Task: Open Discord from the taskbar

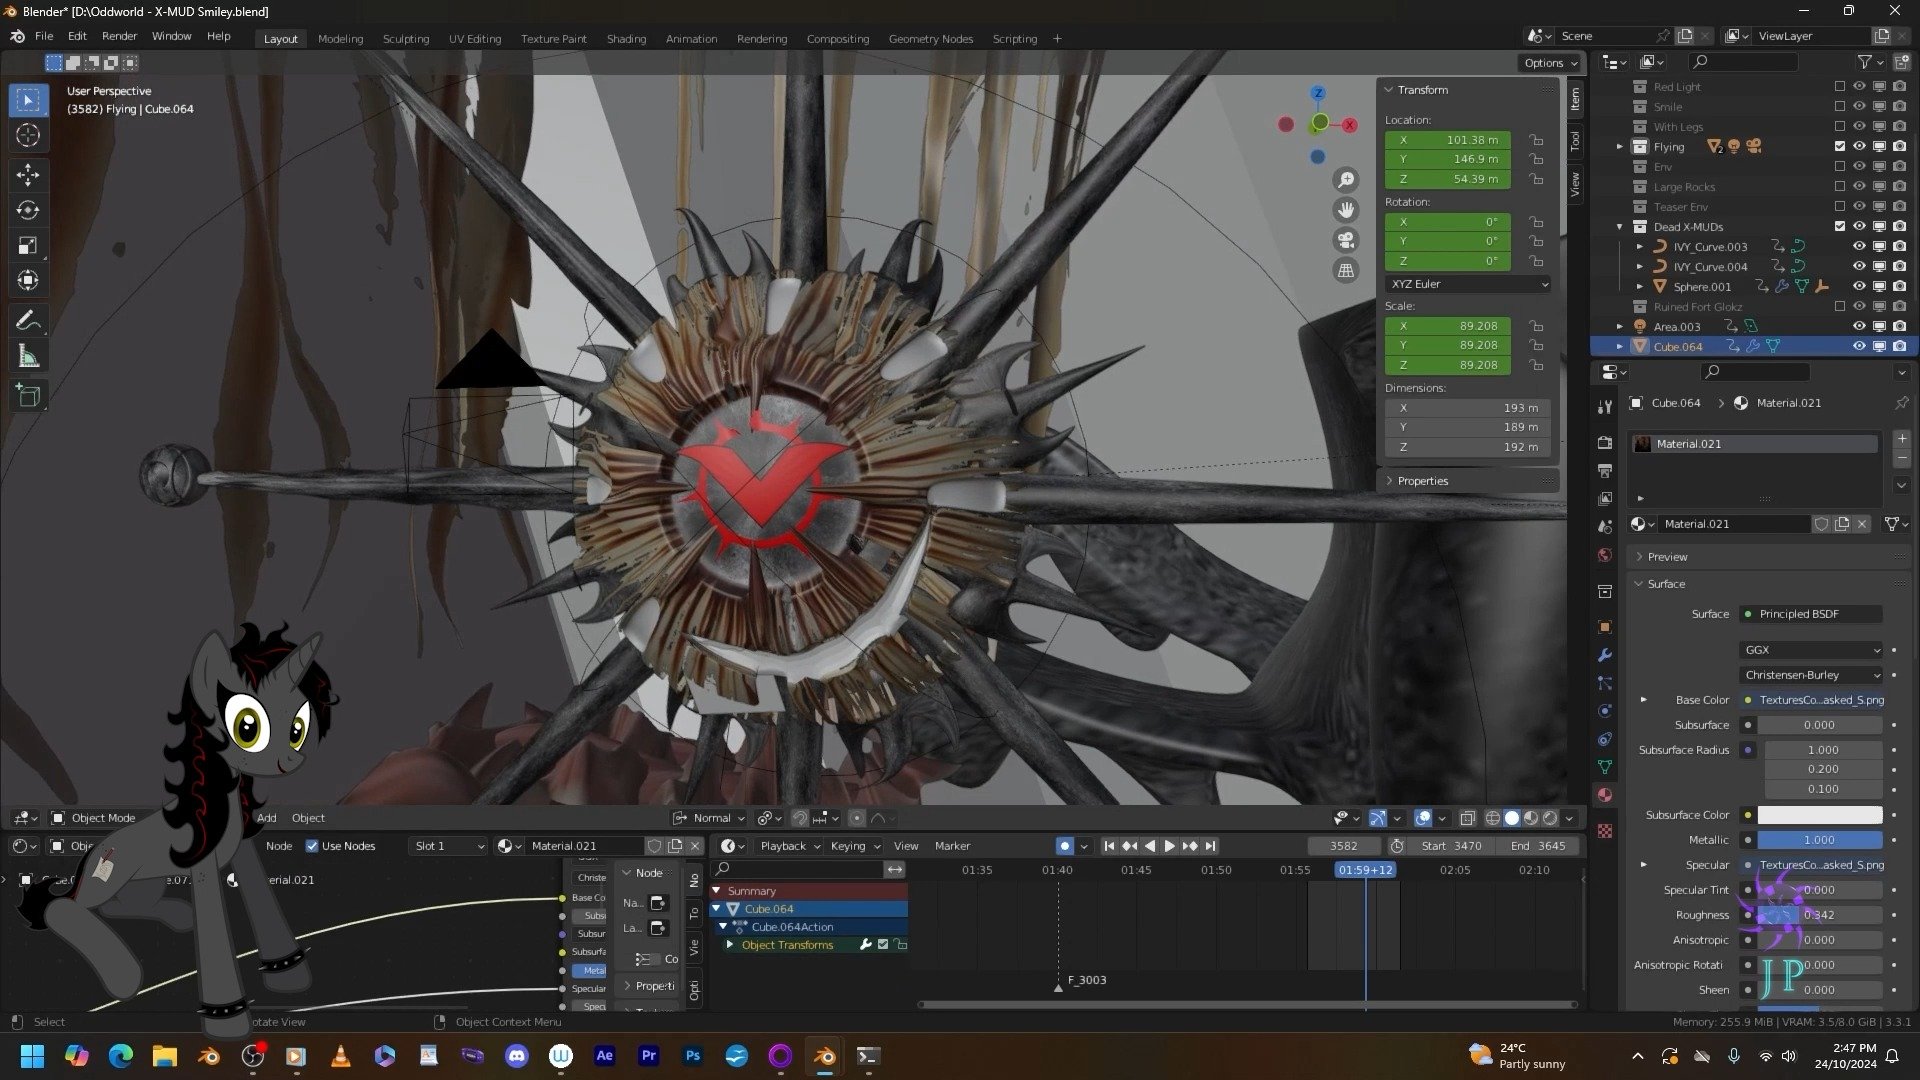Action: pos(516,1056)
